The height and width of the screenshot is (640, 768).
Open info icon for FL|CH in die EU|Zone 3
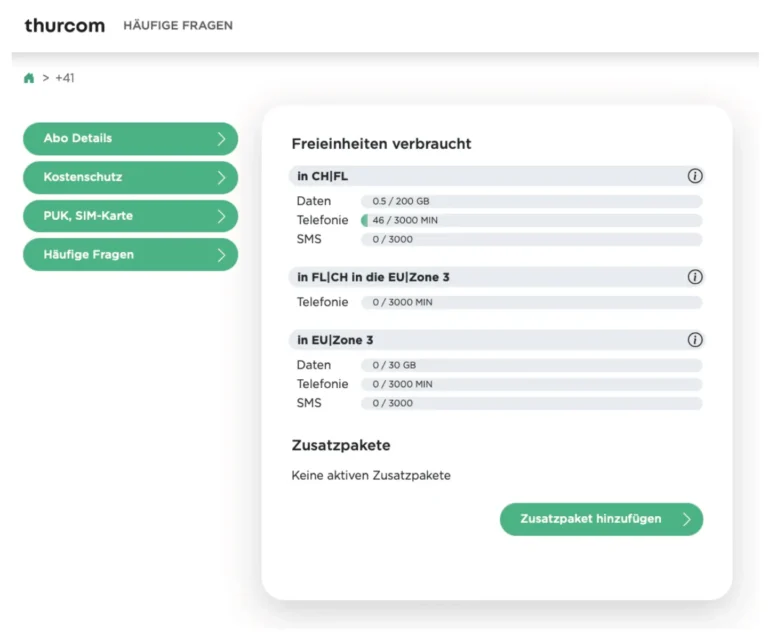pyautogui.click(x=695, y=277)
